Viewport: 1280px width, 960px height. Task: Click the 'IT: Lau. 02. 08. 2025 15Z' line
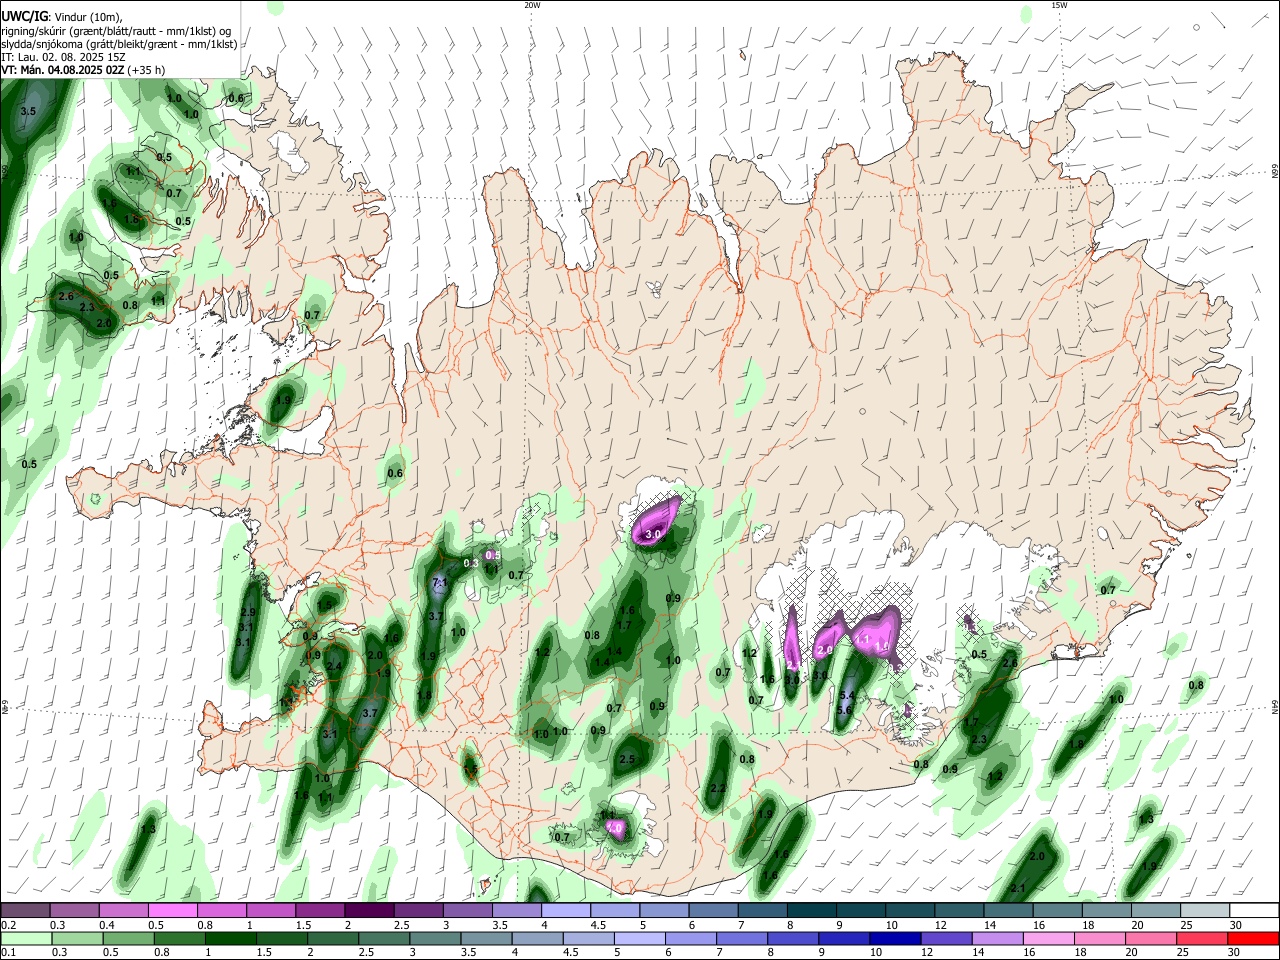click(63, 57)
